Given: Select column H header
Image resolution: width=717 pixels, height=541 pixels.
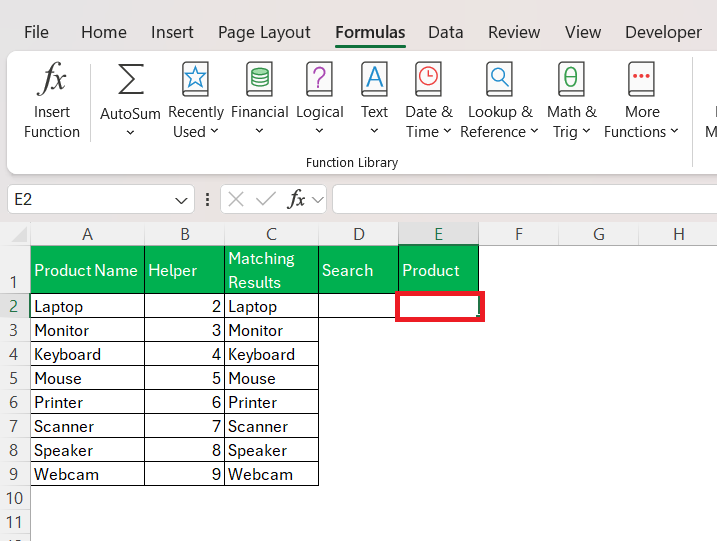Looking at the screenshot, I should pos(679,234).
